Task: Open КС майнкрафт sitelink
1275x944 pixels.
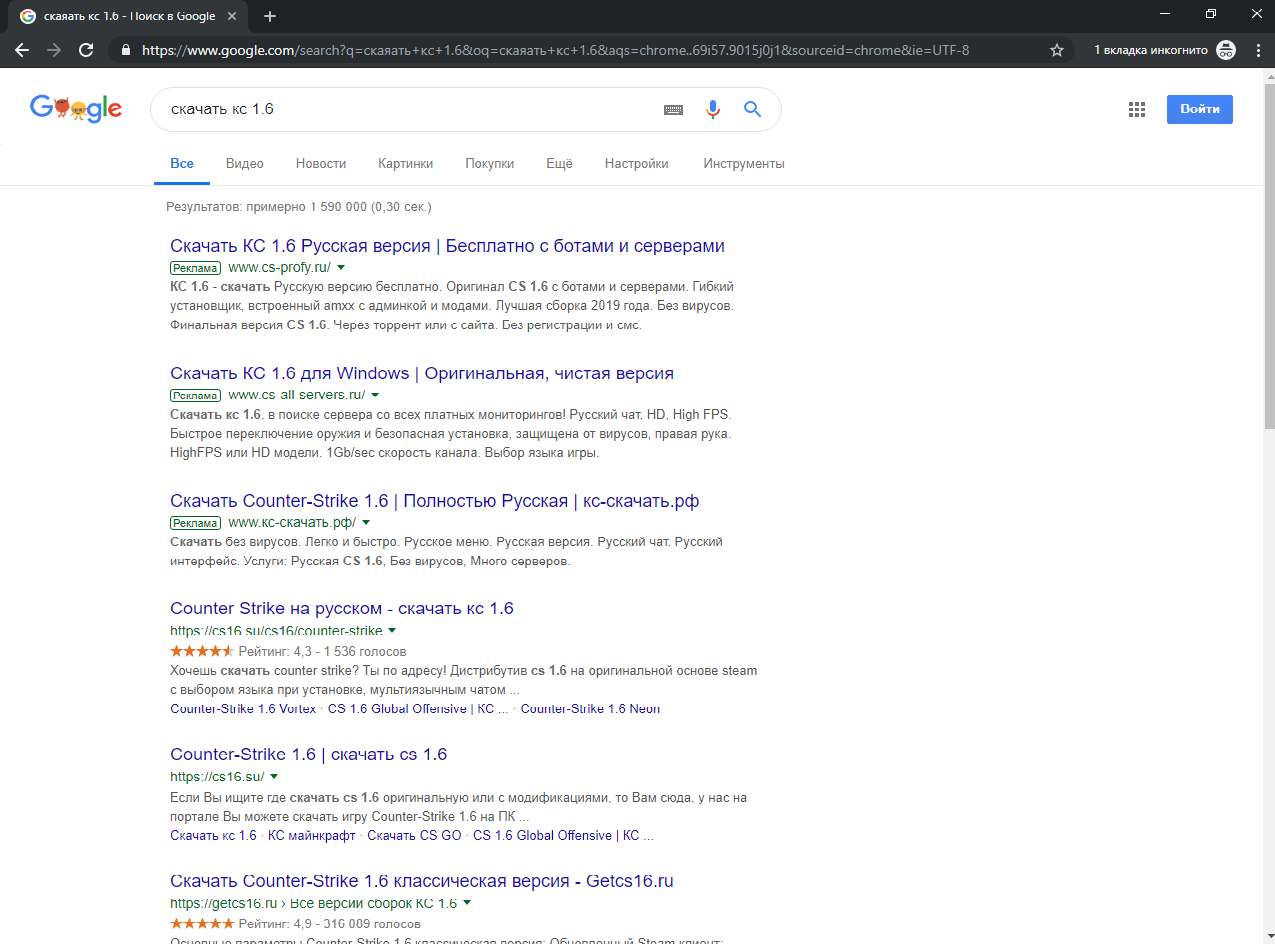Action: coord(312,836)
